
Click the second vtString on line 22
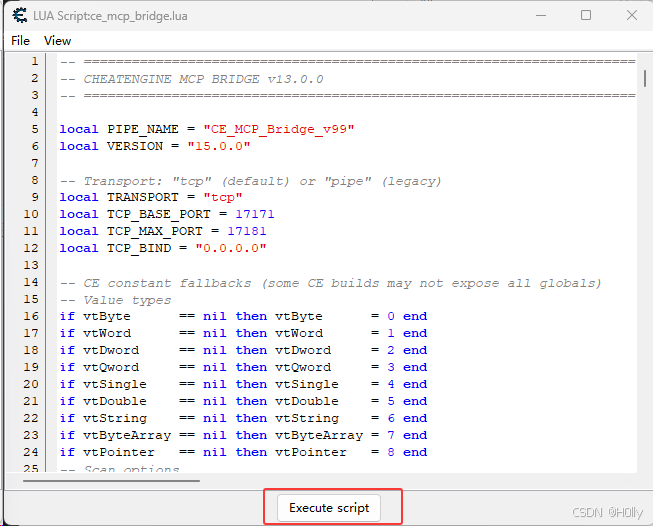pos(307,418)
